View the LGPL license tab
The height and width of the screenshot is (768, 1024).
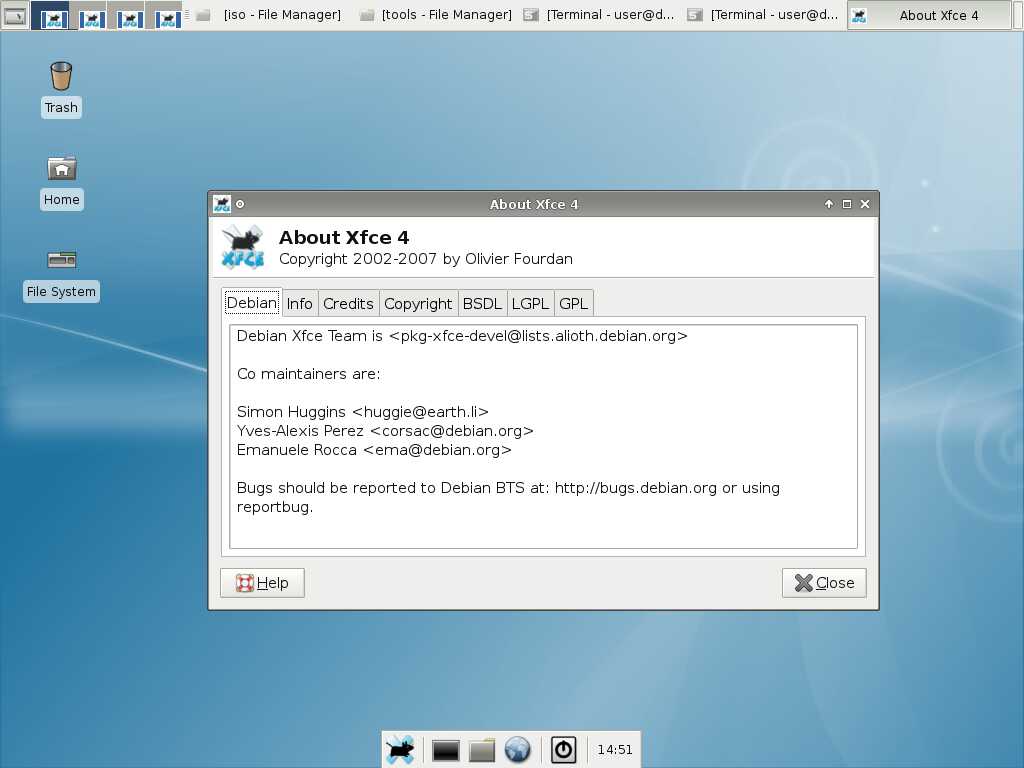[530, 304]
